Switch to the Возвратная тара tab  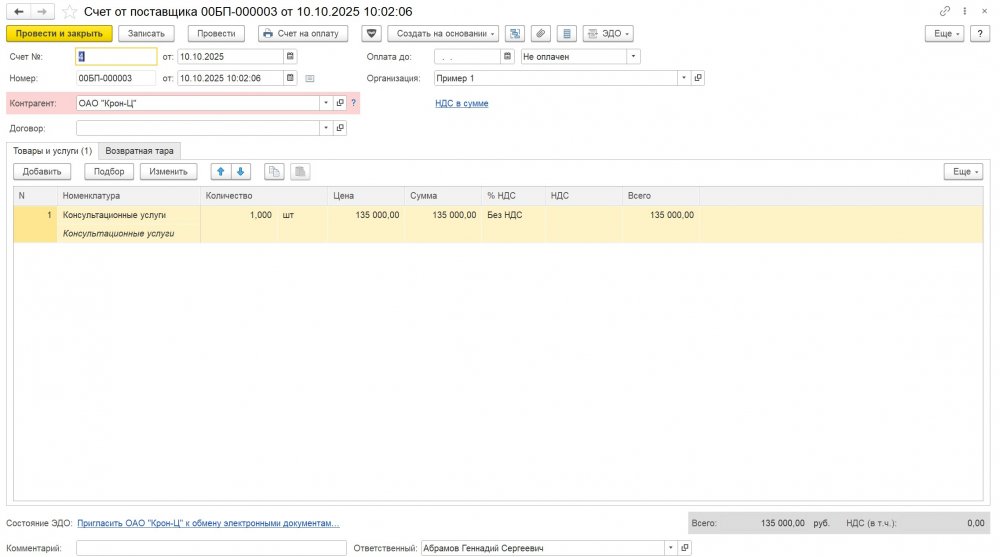click(x=140, y=151)
